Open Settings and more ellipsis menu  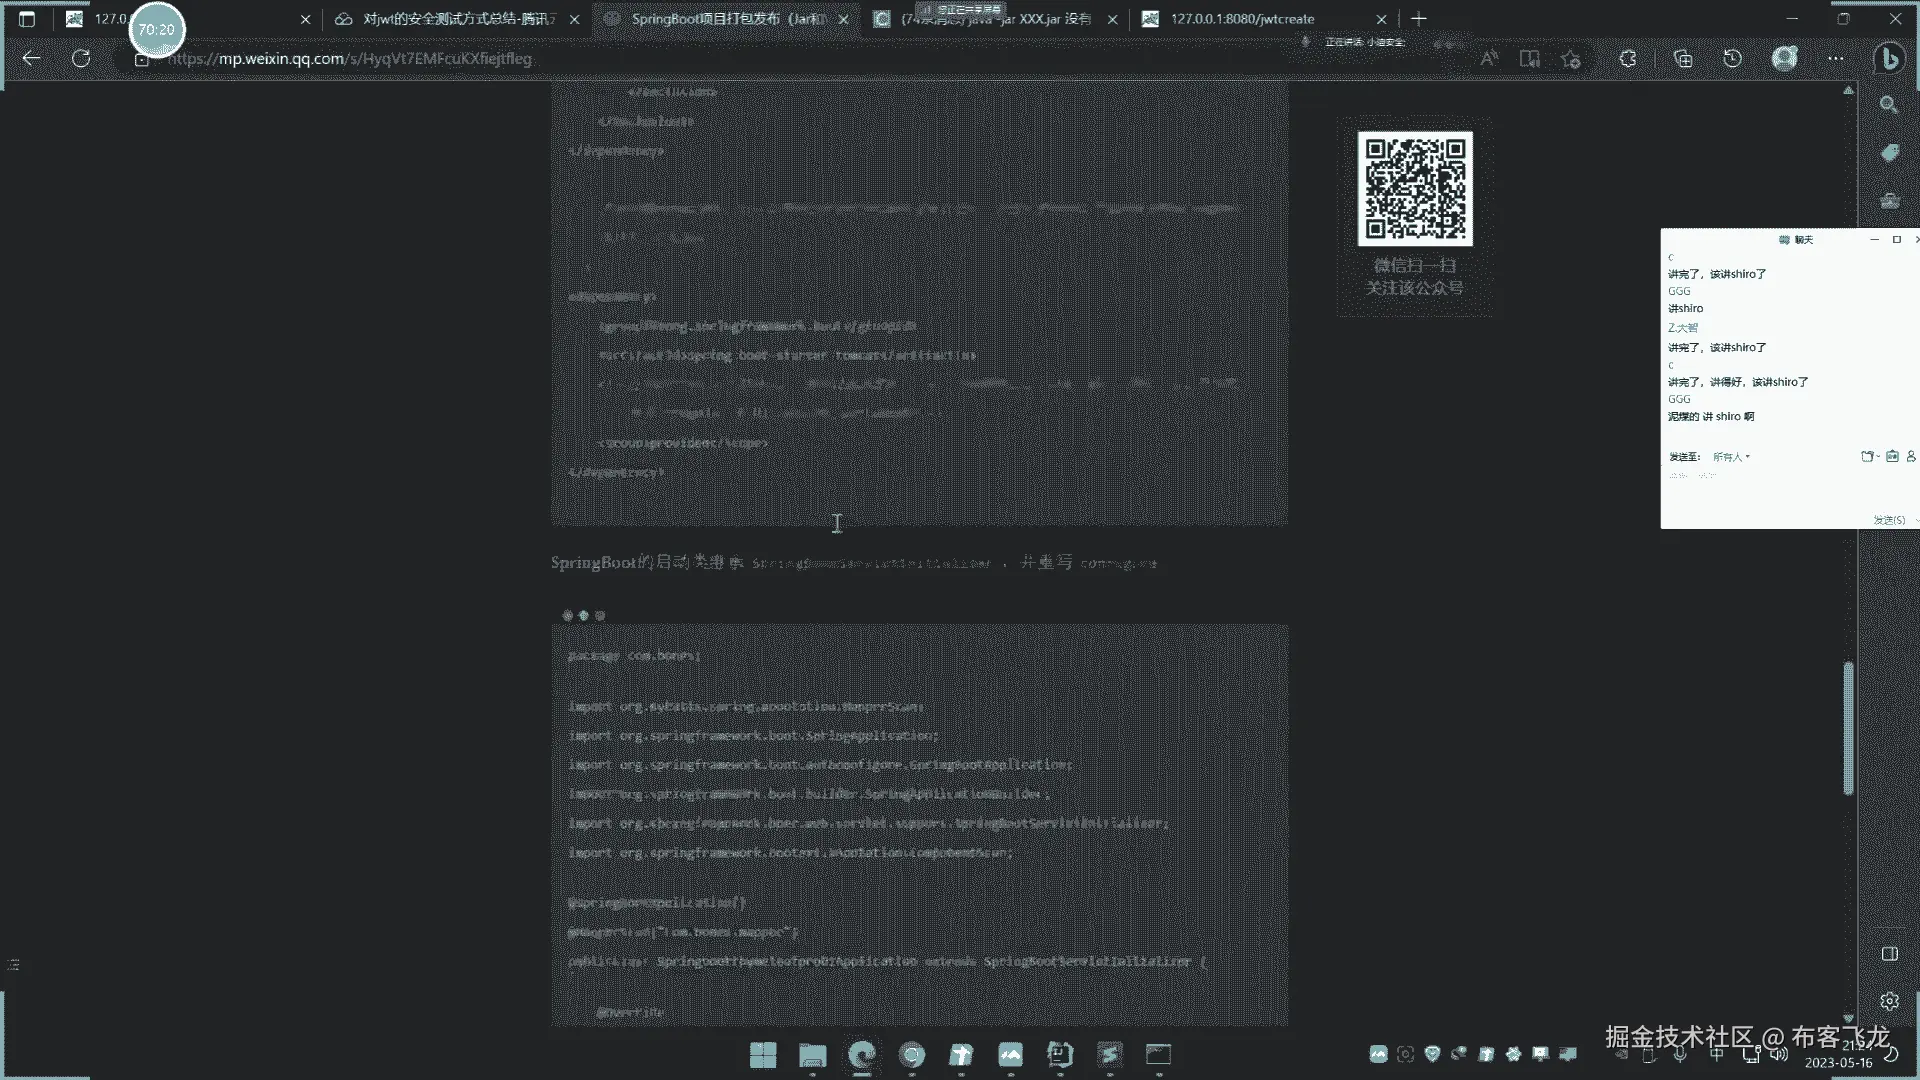pyautogui.click(x=1835, y=59)
